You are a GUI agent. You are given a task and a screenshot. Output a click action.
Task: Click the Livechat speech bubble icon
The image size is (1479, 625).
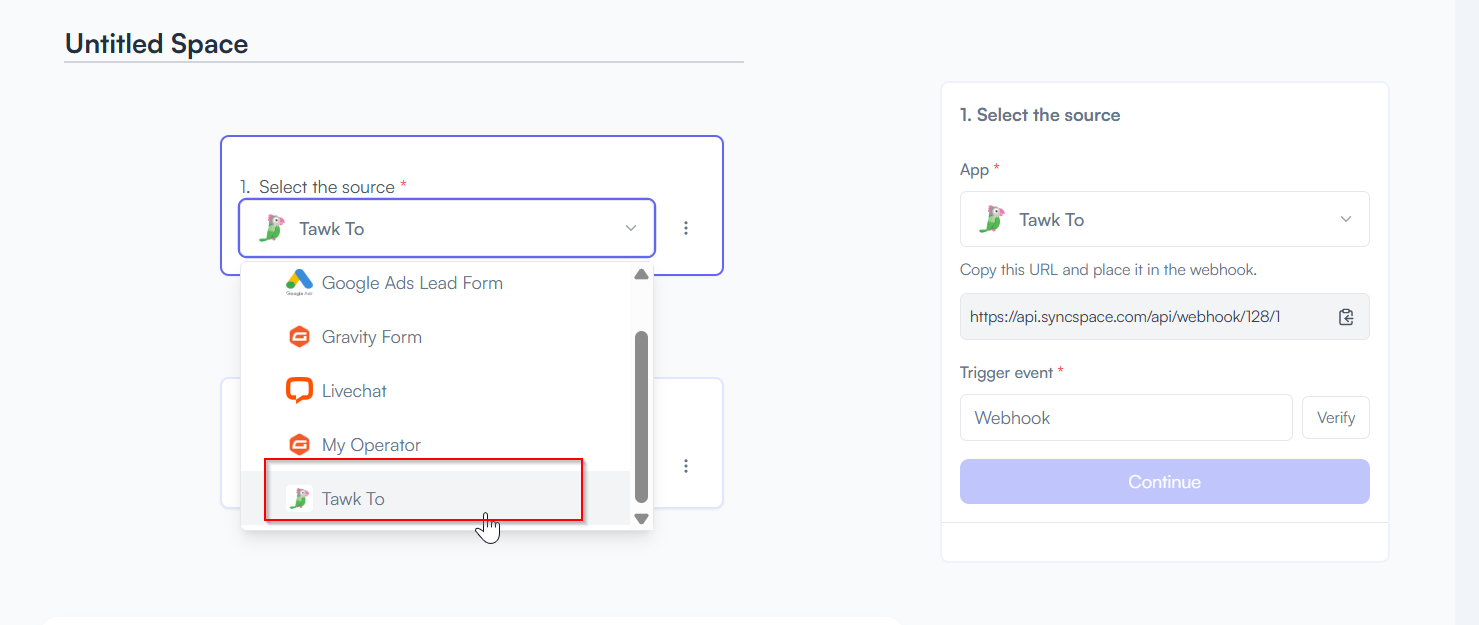click(x=299, y=391)
